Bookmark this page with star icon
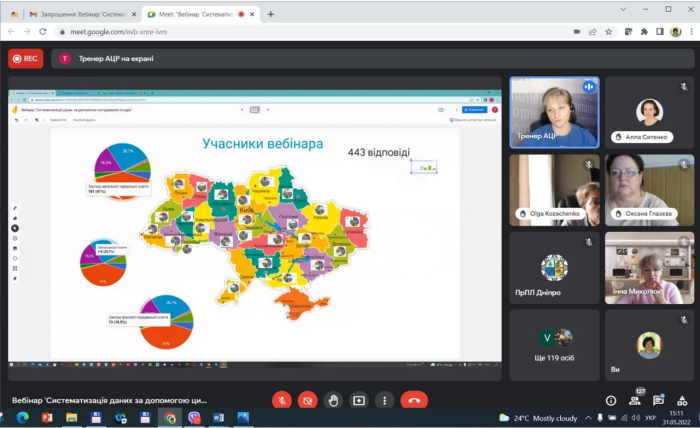The height and width of the screenshot is (428, 700). (609, 31)
